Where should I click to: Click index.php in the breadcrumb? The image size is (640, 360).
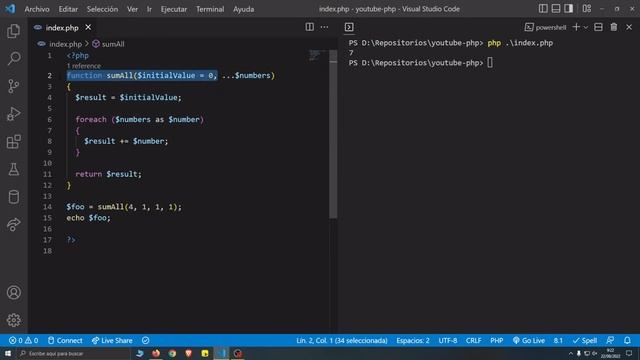coord(65,44)
